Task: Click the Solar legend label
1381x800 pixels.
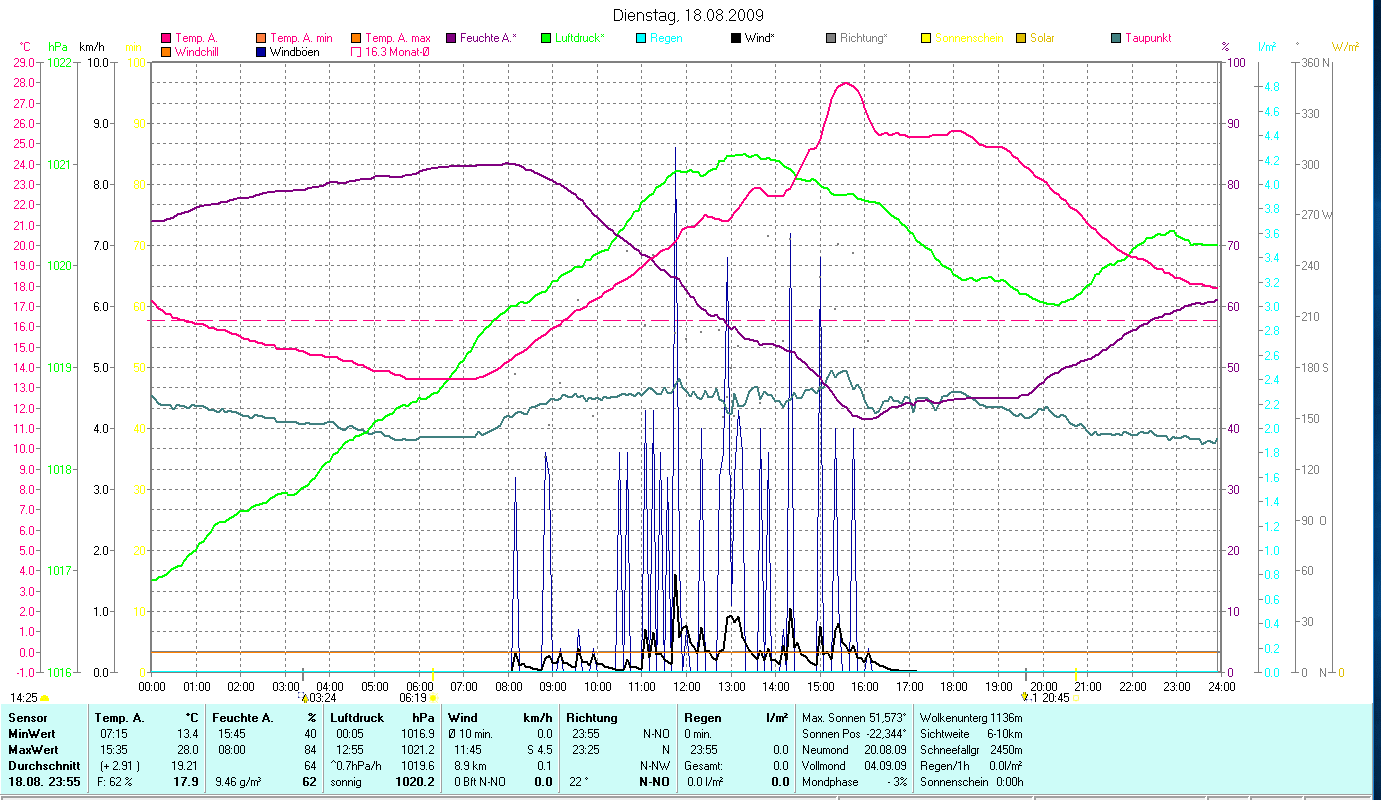Action: click(1042, 38)
